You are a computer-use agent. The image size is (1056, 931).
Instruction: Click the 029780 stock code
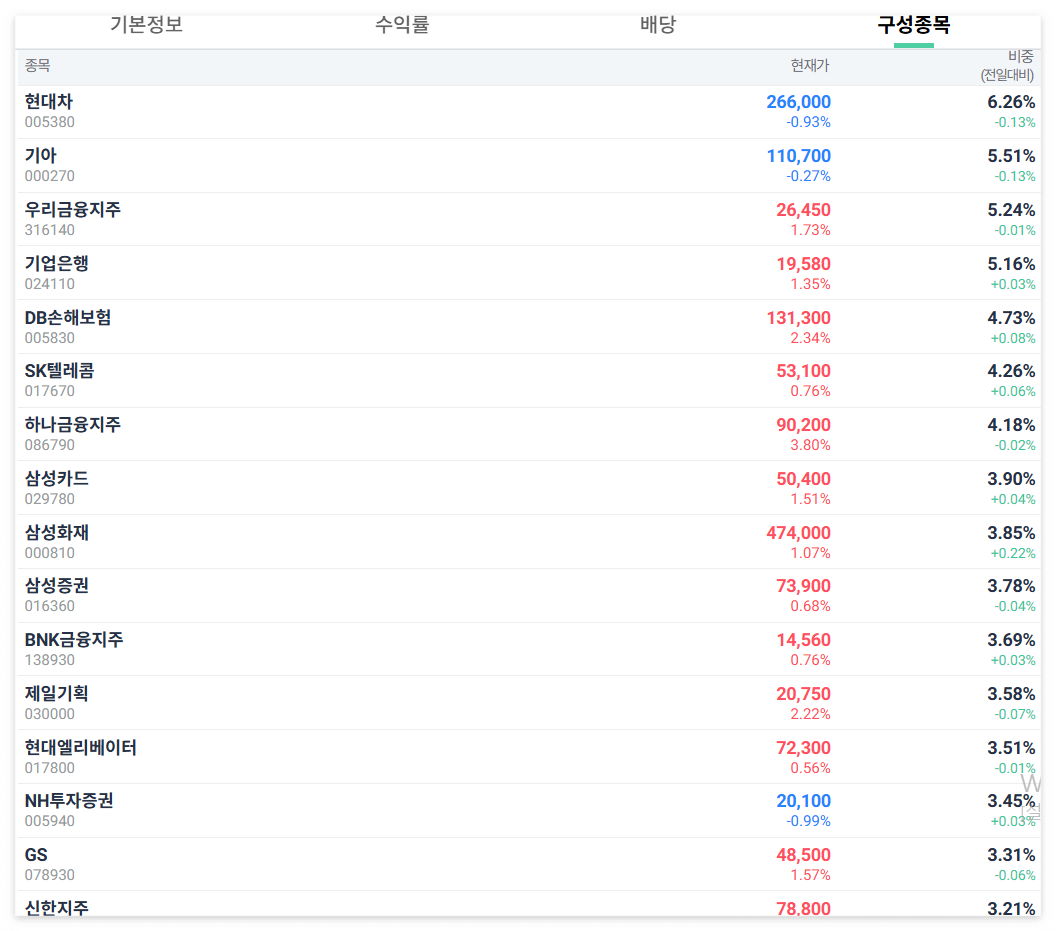point(50,499)
